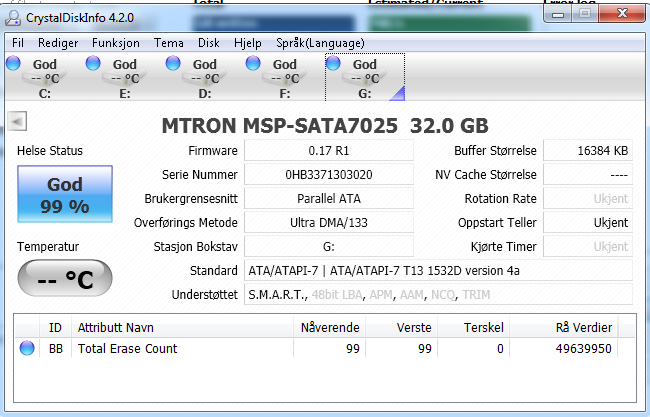
Task: Click the Verste column header
Action: [401, 327]
